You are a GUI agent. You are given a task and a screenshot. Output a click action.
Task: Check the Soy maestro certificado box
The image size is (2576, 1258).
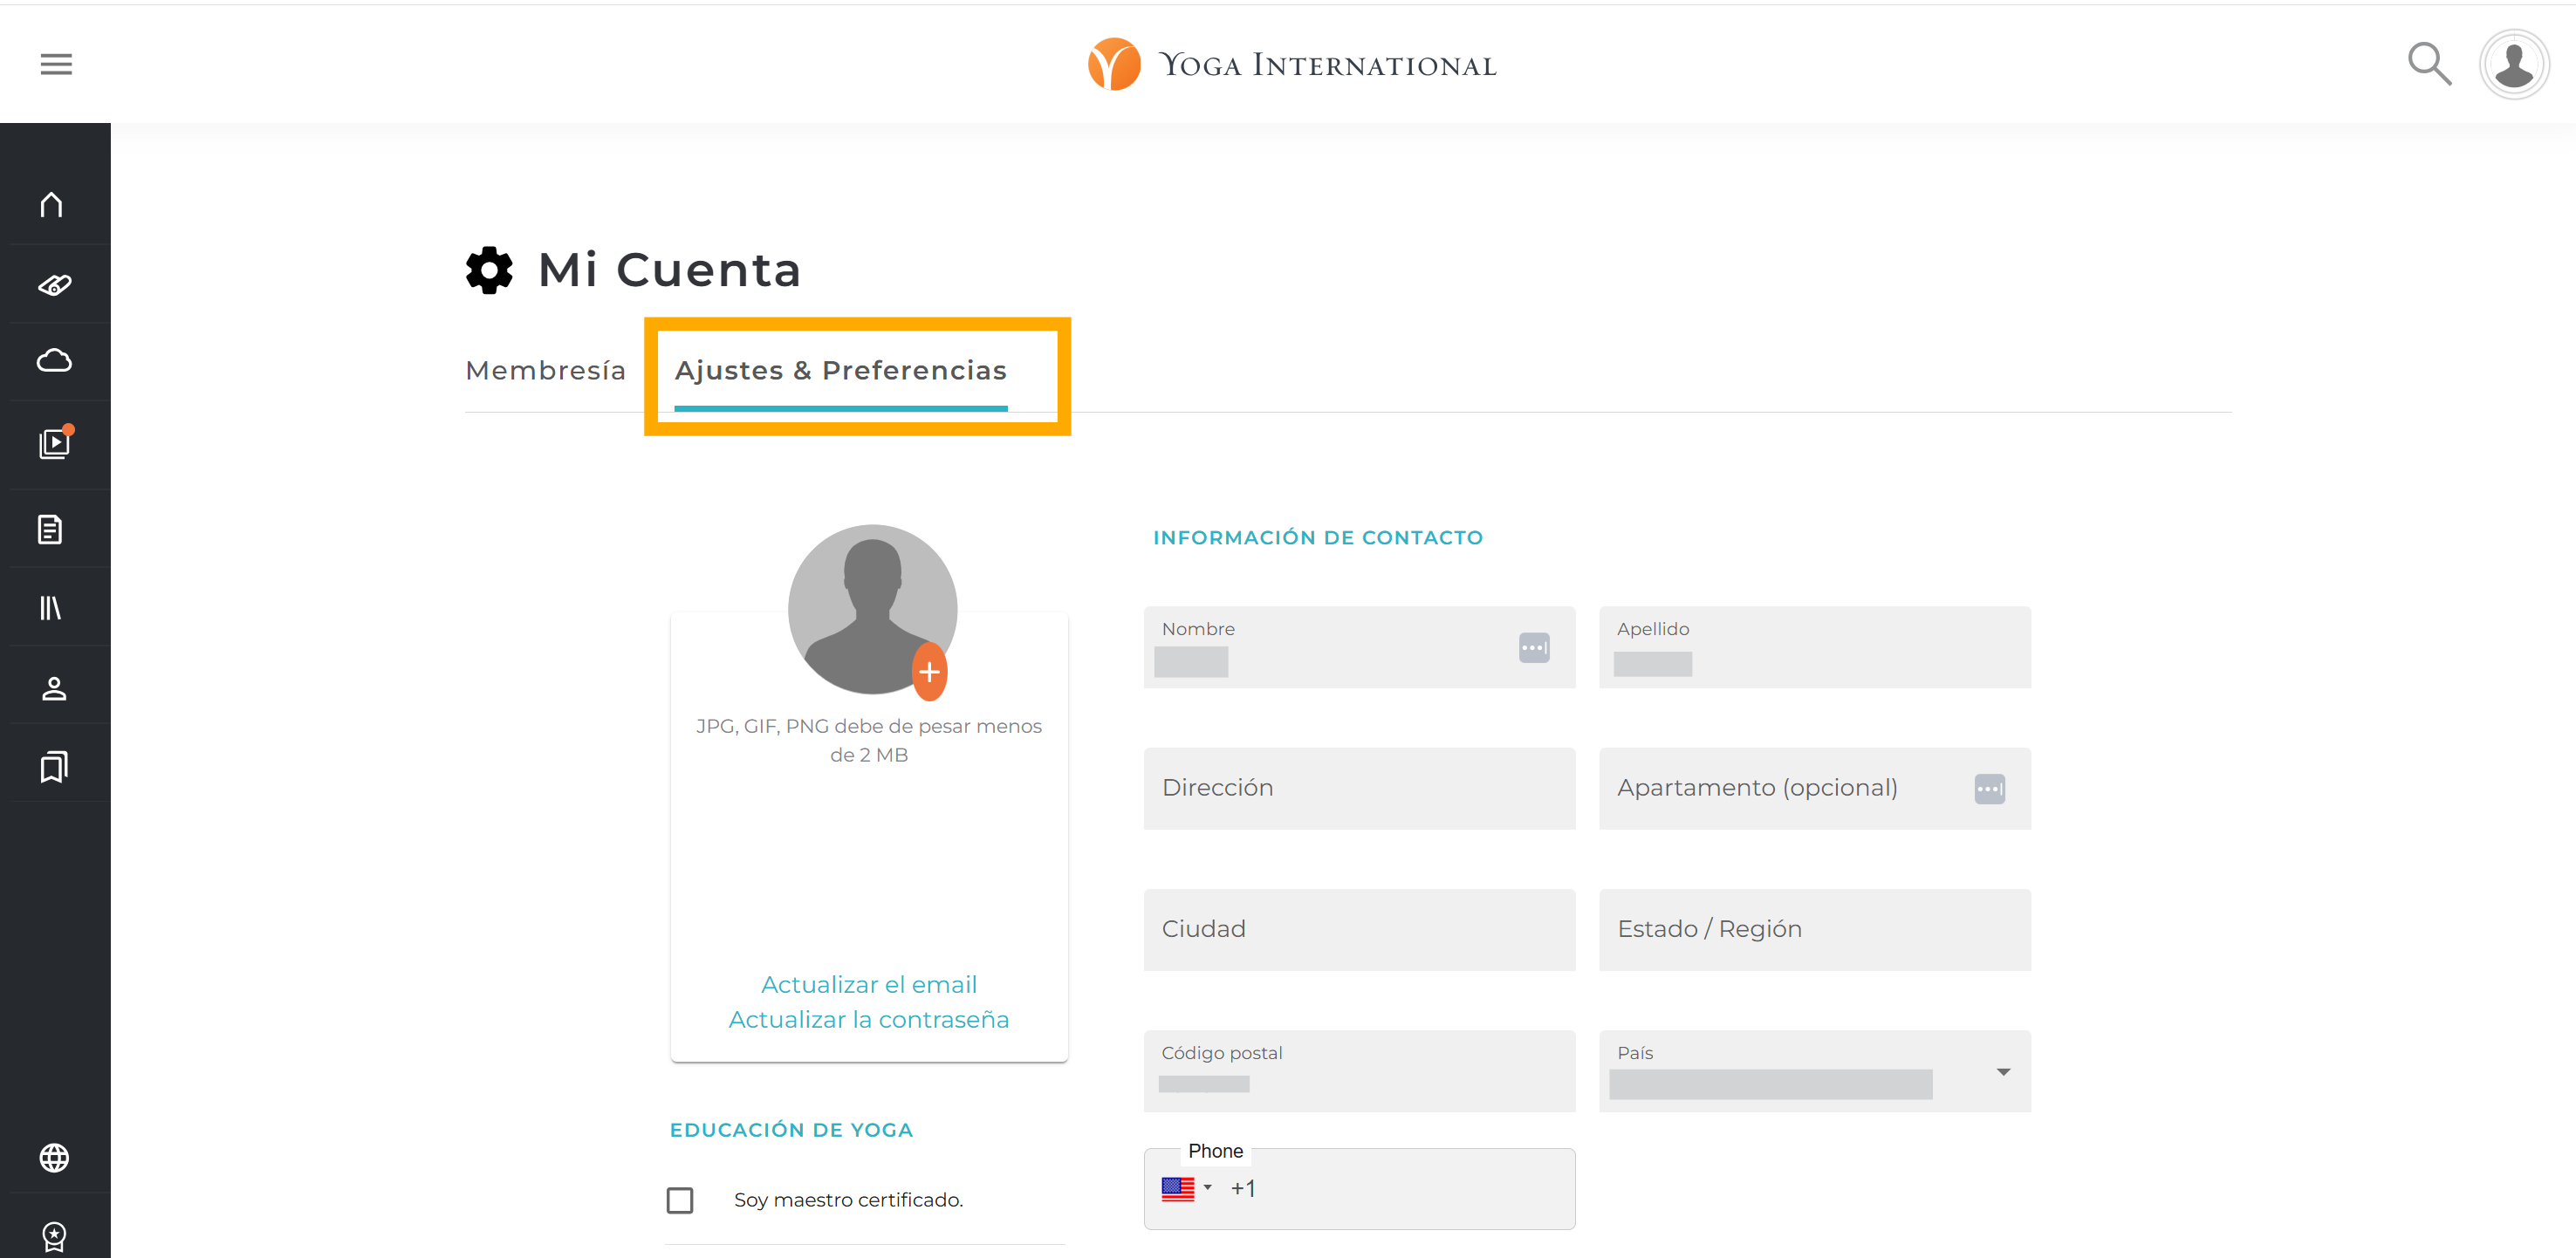click(680, 1199)
